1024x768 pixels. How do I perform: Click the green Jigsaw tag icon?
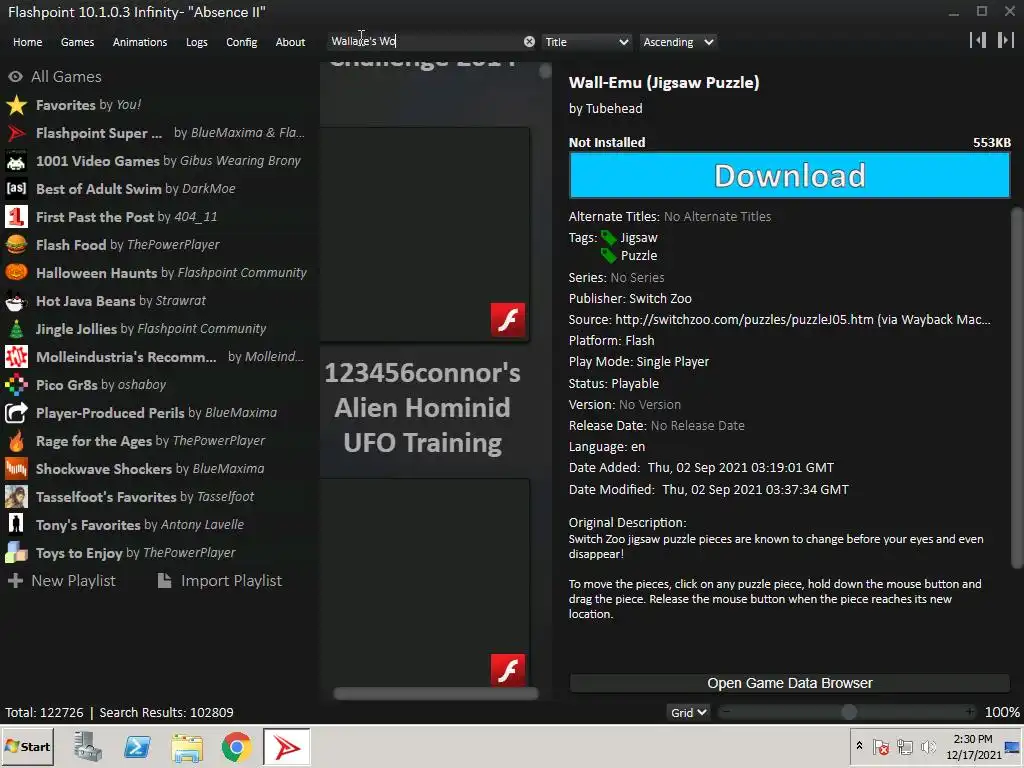[x=609, y=238]
